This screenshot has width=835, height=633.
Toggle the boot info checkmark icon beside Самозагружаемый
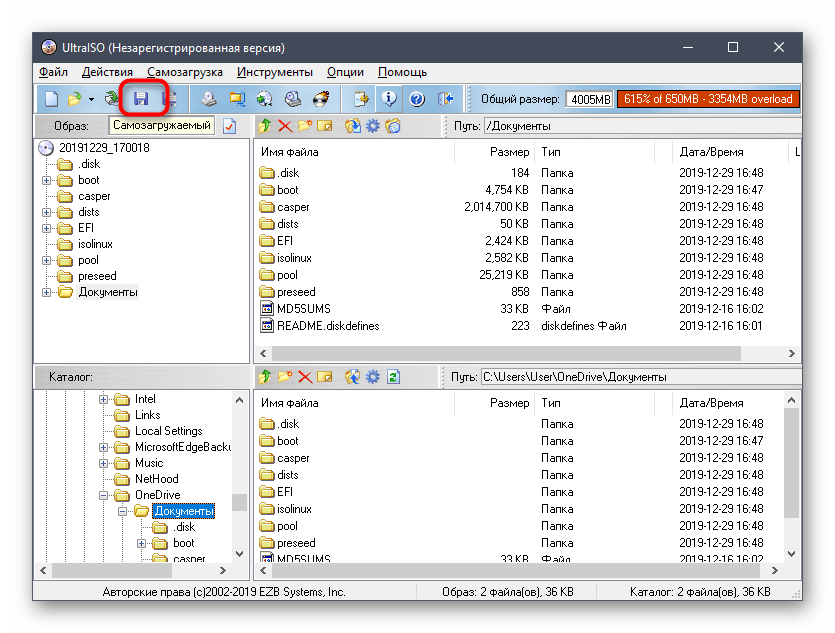[x=229, y=126]
